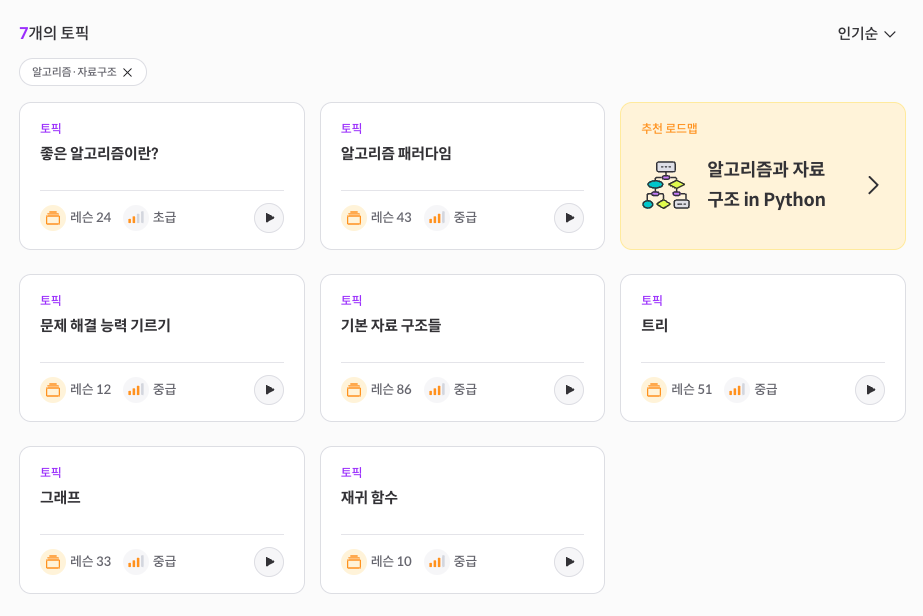Select the 알고리즘 패러다임 title

[x=396, y=154]
